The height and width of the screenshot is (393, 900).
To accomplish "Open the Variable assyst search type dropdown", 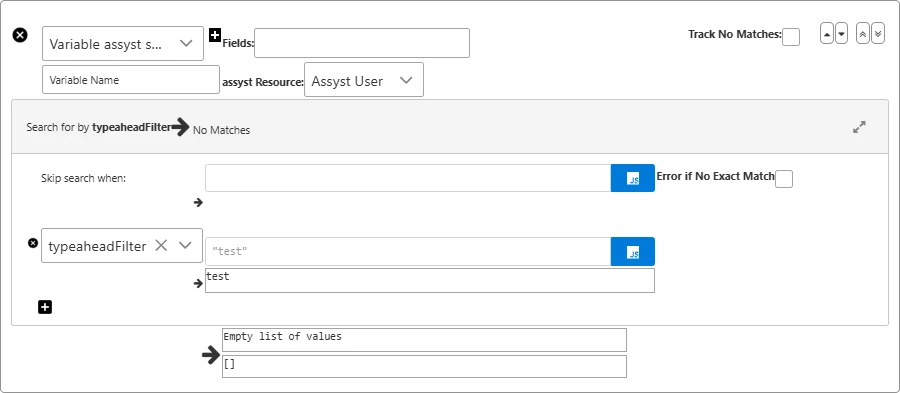I will (x=123, y=44).
